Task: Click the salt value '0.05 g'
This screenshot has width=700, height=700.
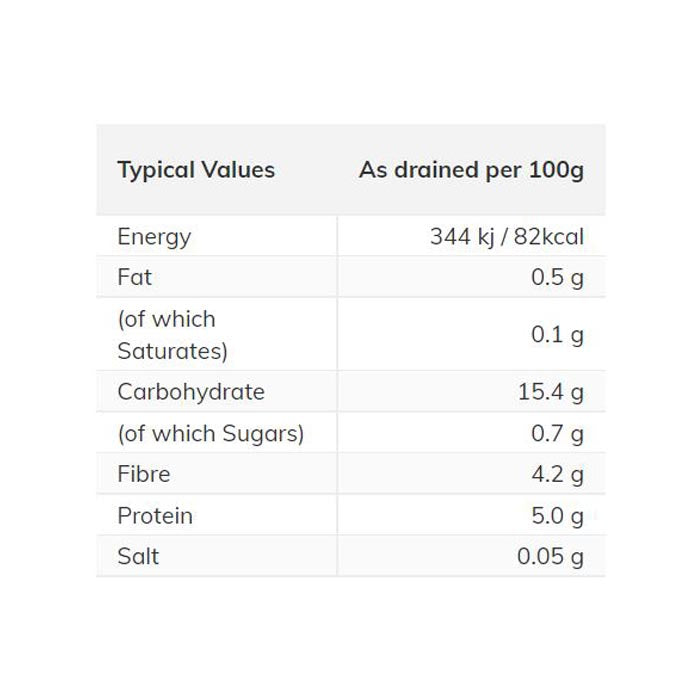Action: [550, 557]
